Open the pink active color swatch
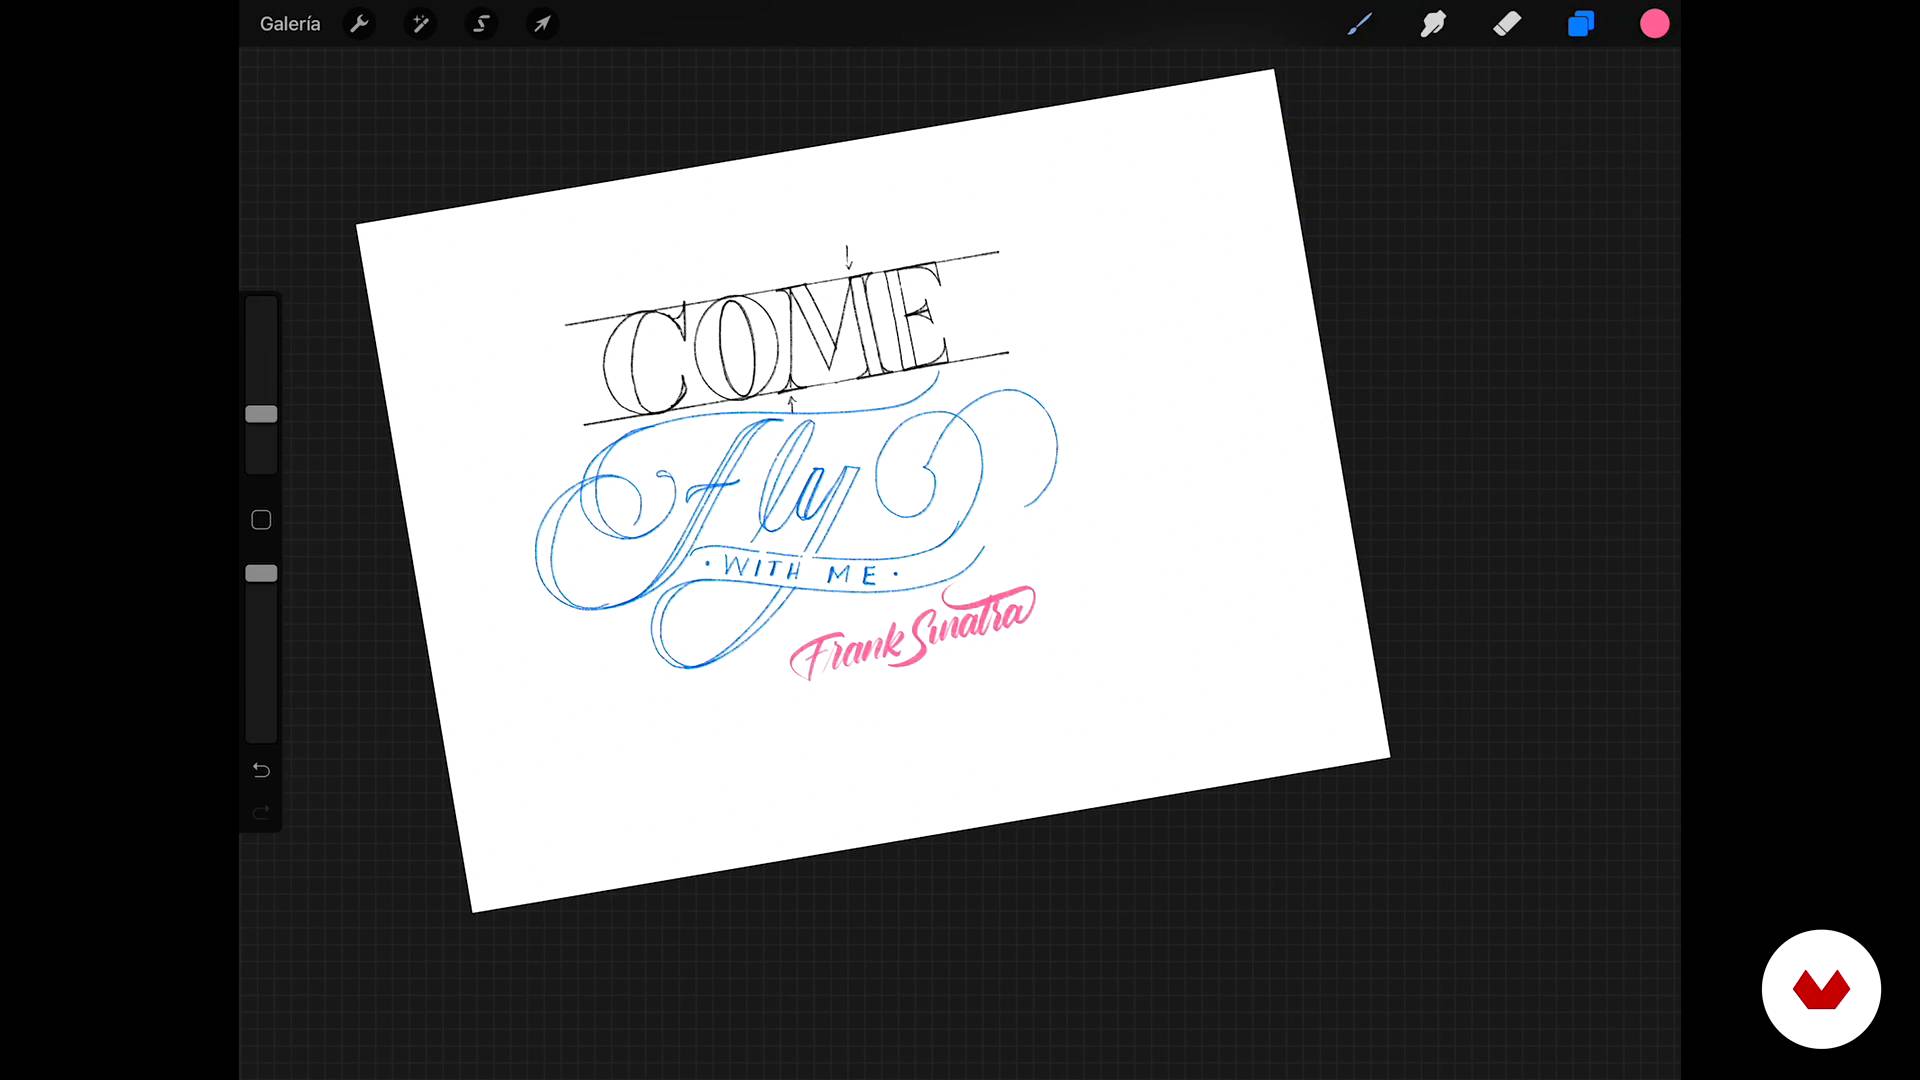1920x1080 pixels. (1655, 24)
